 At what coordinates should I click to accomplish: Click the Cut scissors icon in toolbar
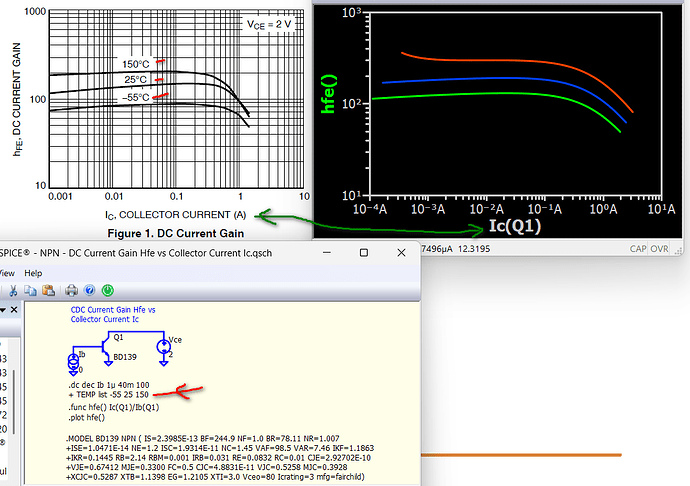[x=12, y=291]
